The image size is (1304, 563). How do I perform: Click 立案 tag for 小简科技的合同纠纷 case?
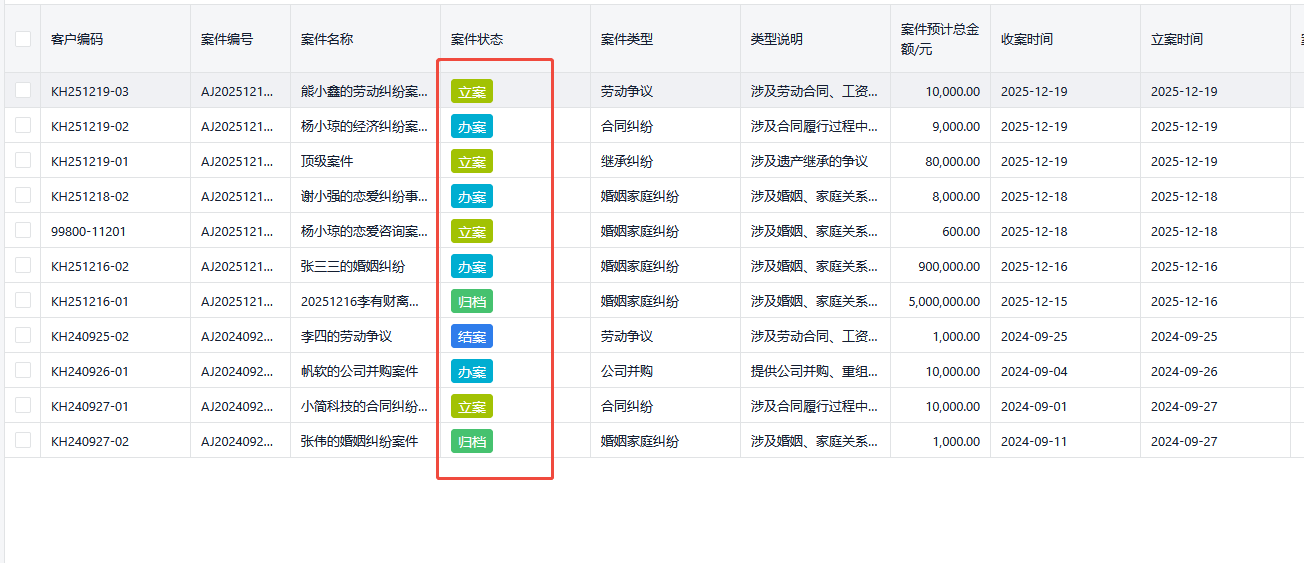coord(471,406)
